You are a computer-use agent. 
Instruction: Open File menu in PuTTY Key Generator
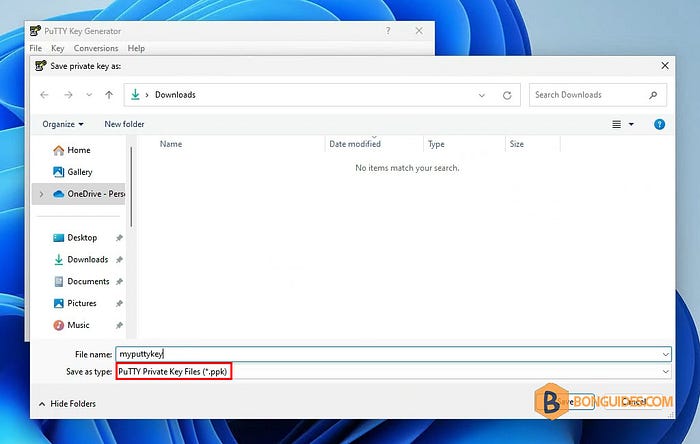pyautogui.click(x=36, y=48)
